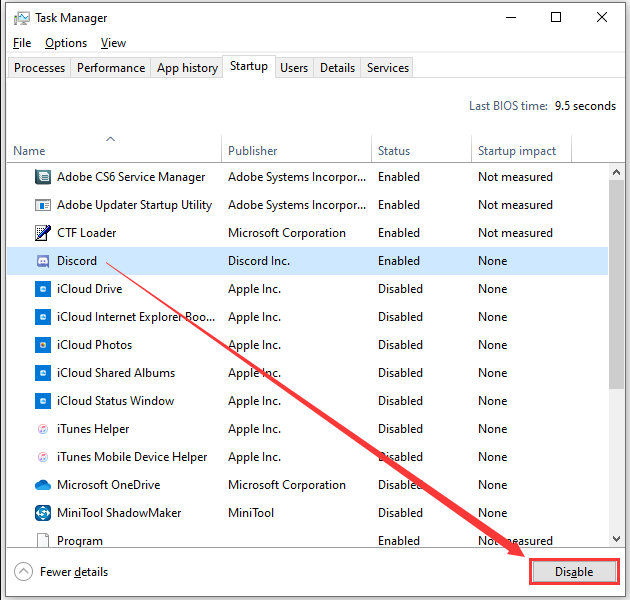Click the Last BIOS time value
This screenshot has width=630, height=600.
(x=585, y=106)
